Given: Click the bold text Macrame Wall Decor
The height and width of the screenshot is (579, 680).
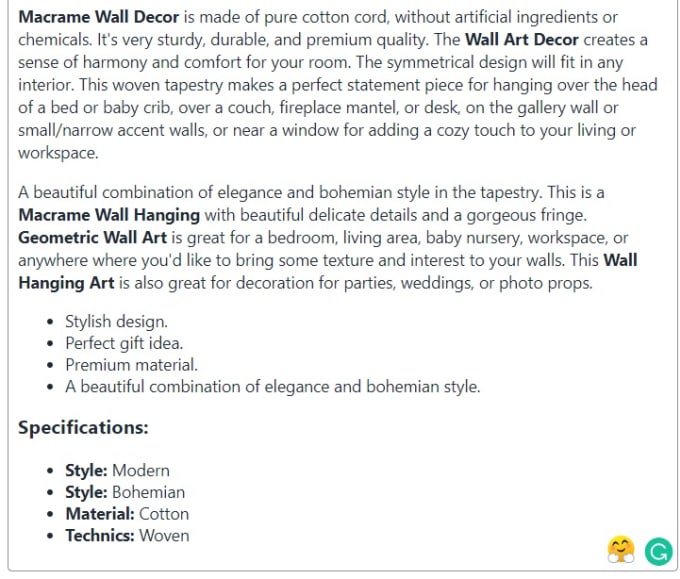Looking at the screenshot, I should [98, 17].
